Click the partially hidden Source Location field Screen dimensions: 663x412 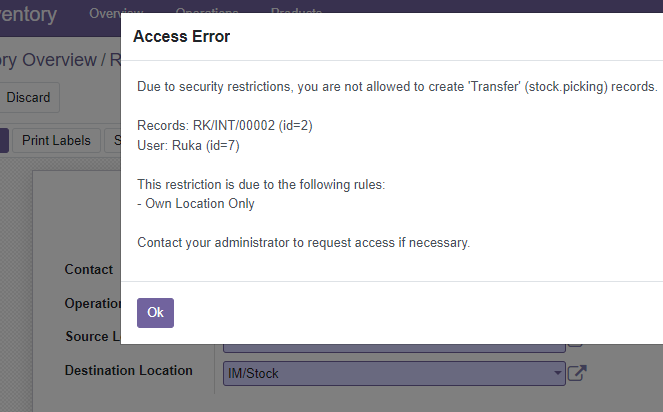coord(394,348)
